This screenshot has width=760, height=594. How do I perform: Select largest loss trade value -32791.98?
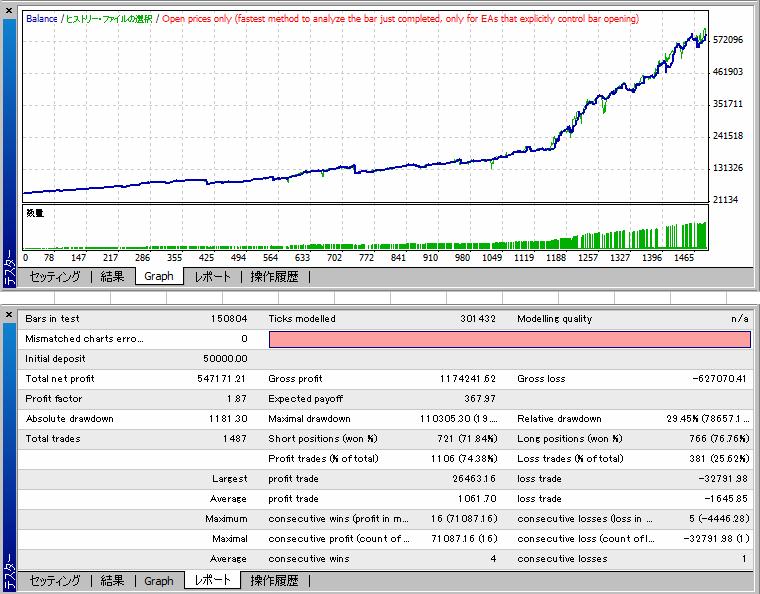coord(723,479)
